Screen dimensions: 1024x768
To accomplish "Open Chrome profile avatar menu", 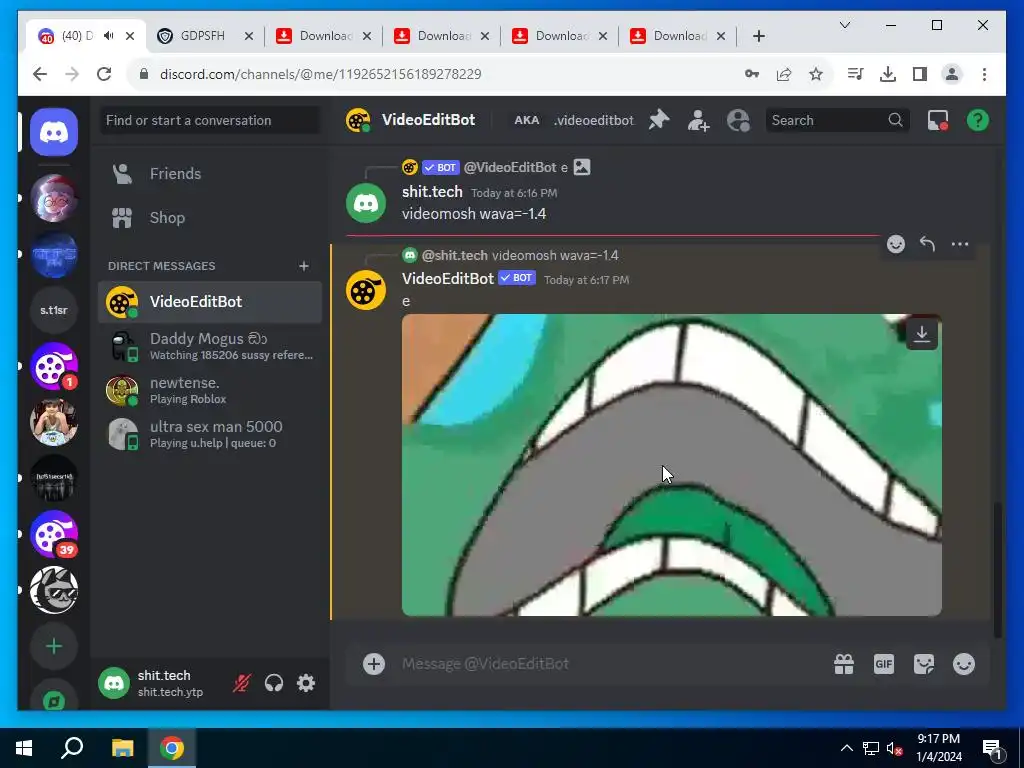I will point(952,74).
